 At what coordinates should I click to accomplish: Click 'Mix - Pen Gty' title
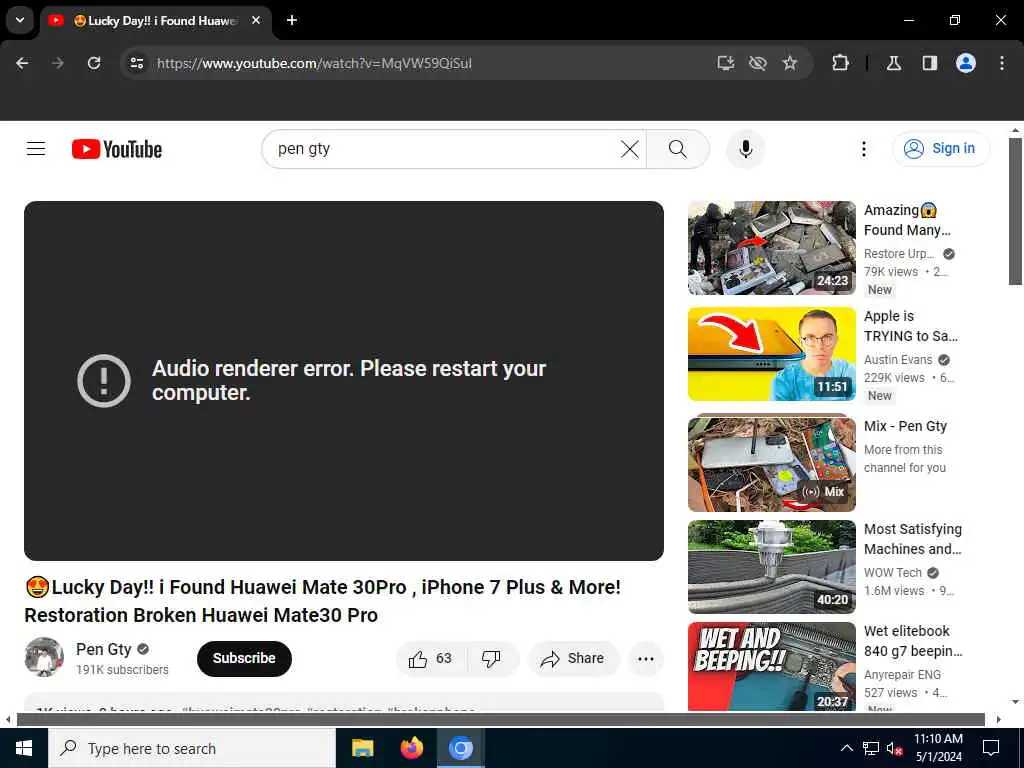905,426
